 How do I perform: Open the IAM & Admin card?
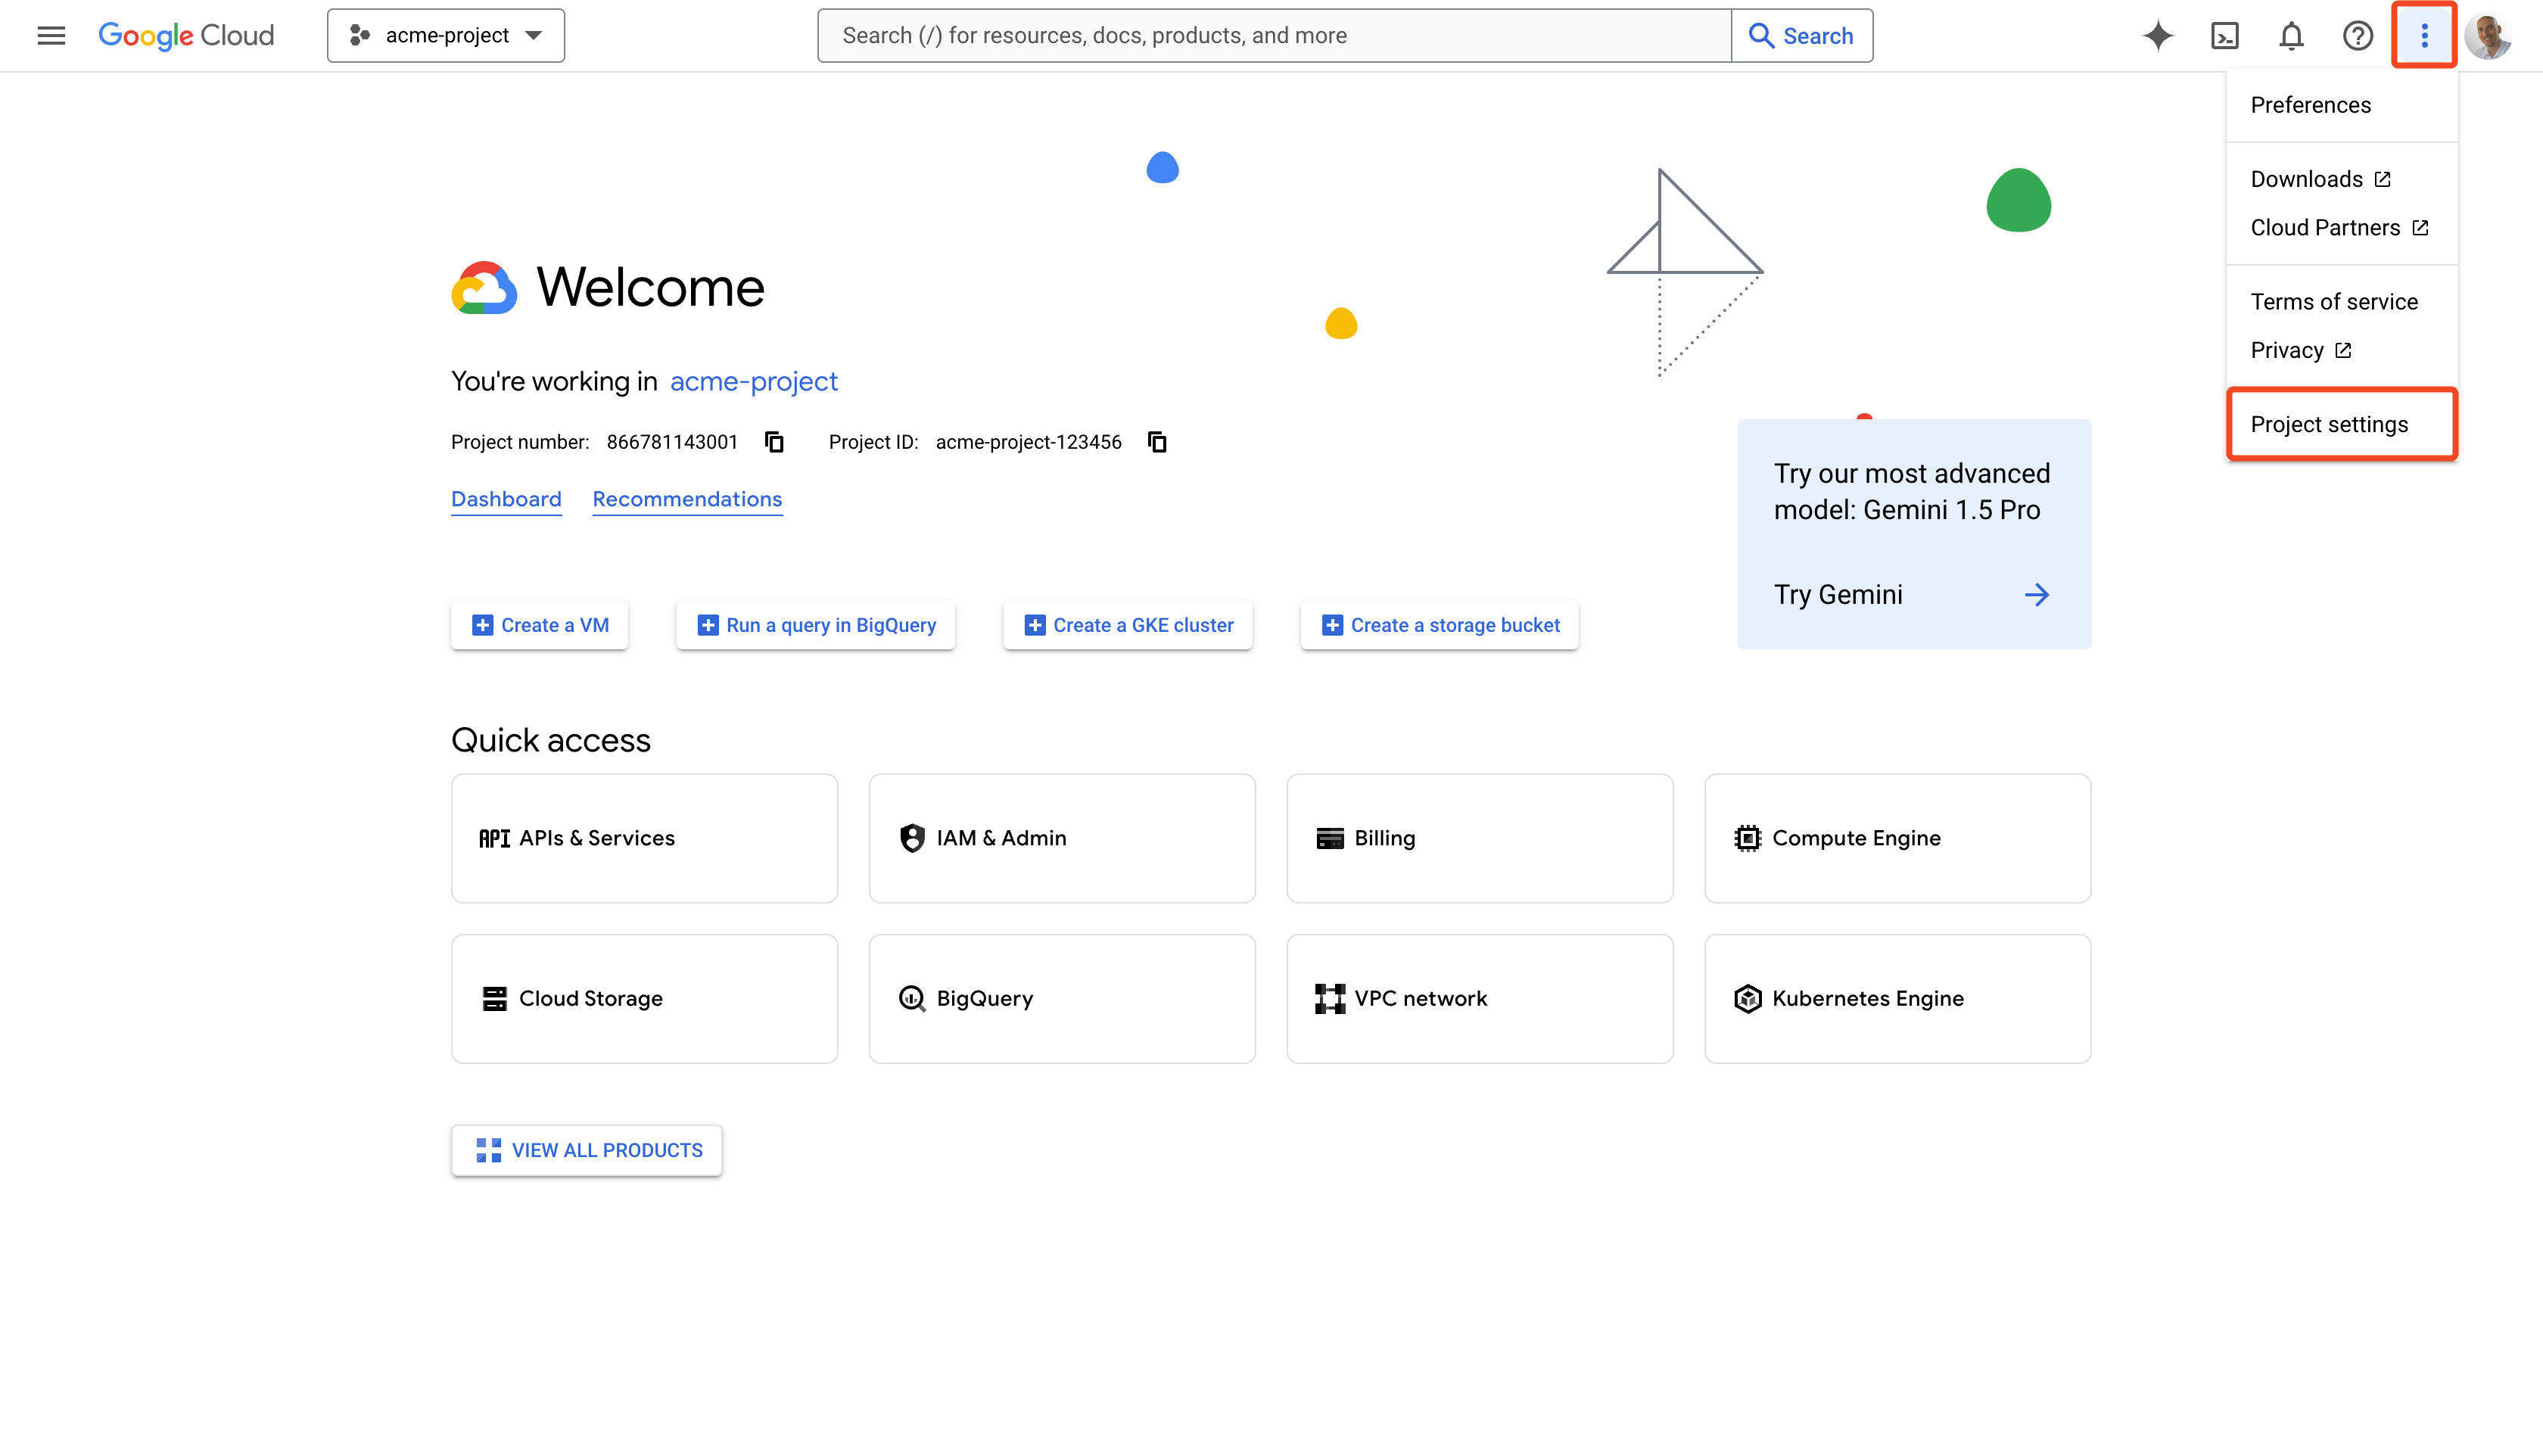[x=1062, y=838]
